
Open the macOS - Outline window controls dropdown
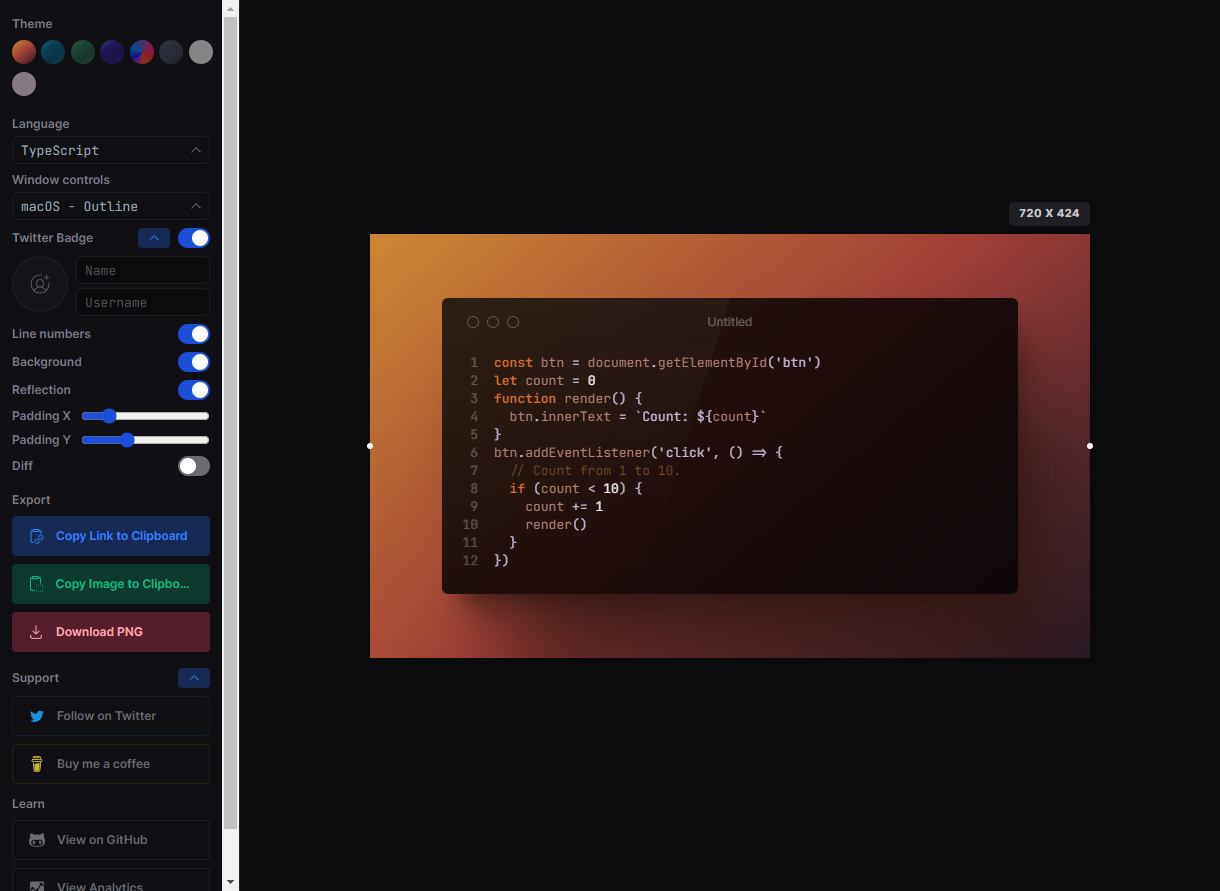pos(110,206)
